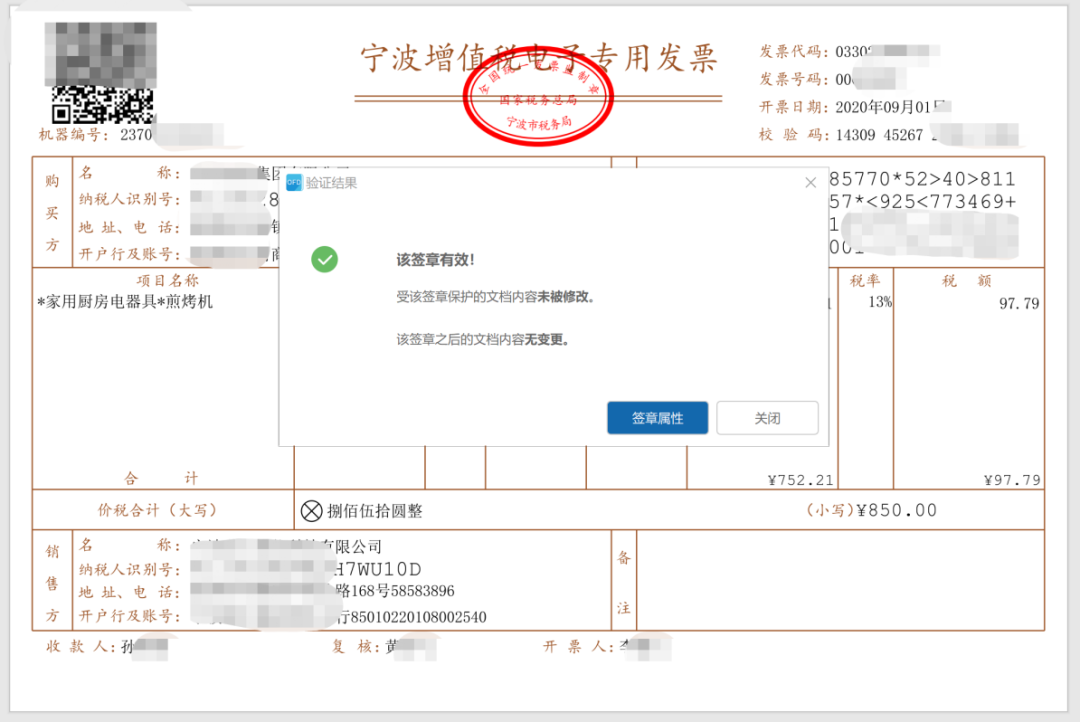
Task: Click the OFD icon in dialog title
Action: [x=294, y=183]
